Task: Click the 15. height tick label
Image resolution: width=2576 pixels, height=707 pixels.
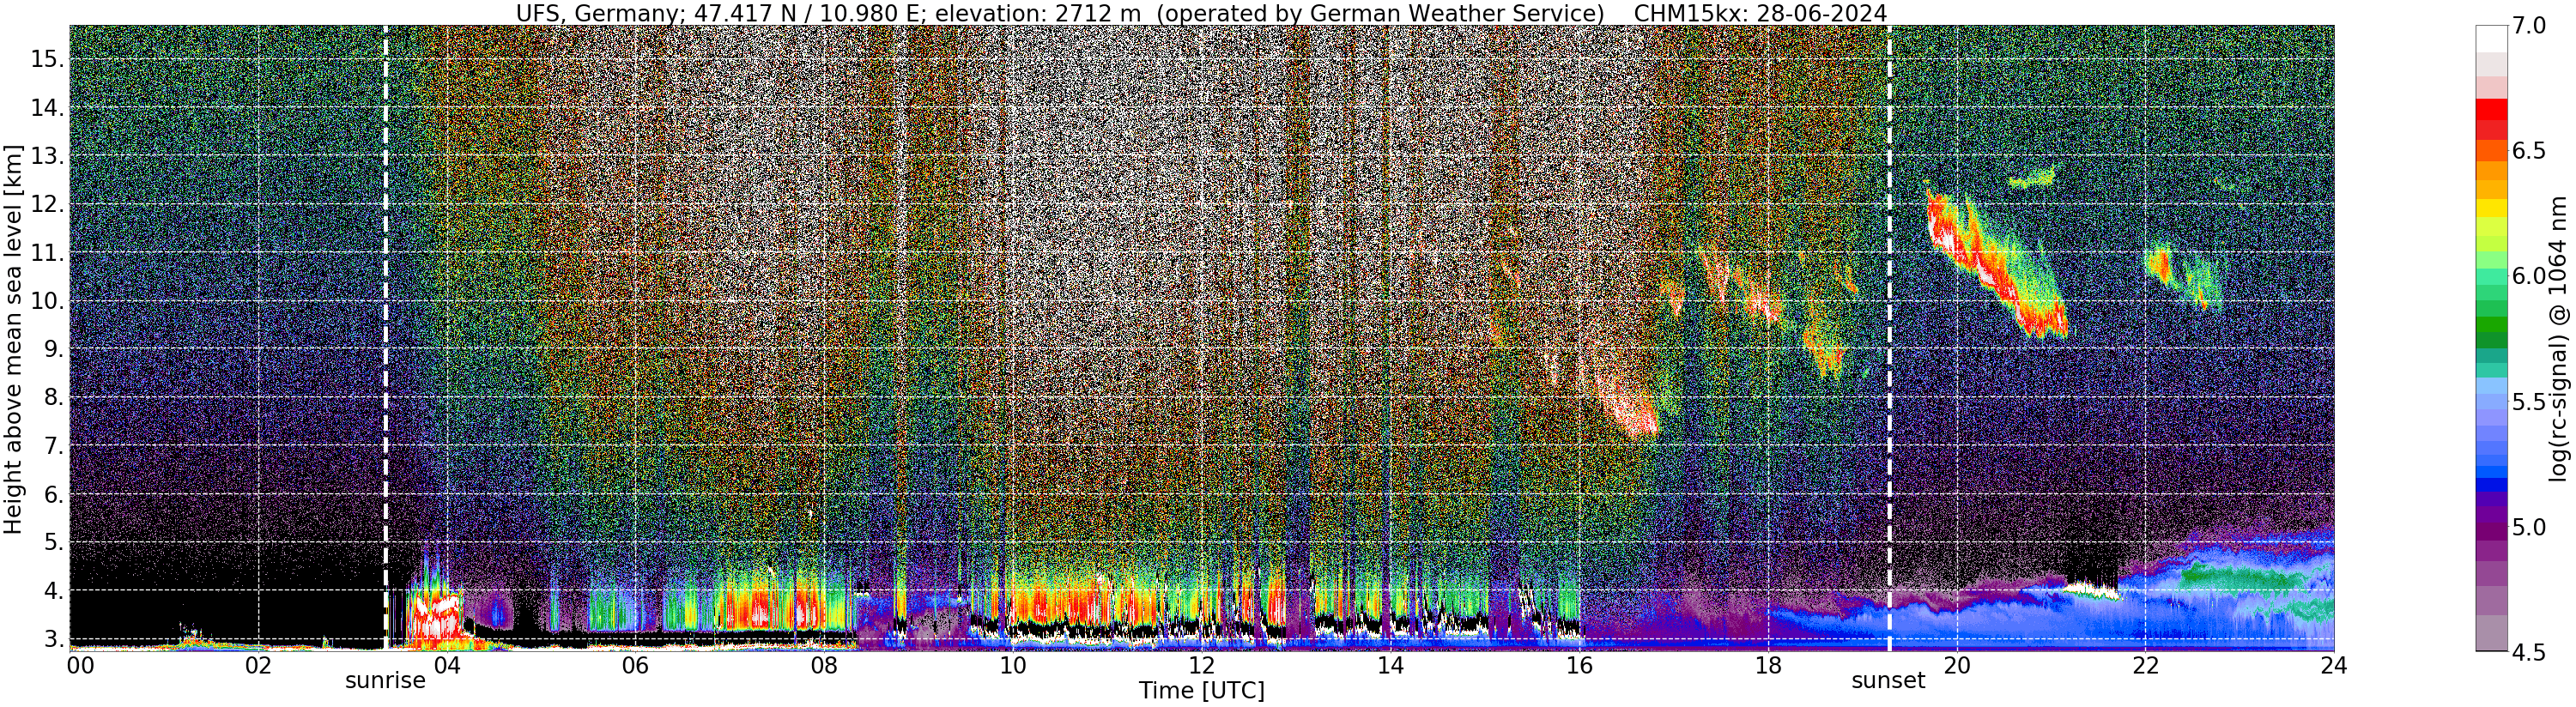Action: pyautogui.click(x=47, y=60)
